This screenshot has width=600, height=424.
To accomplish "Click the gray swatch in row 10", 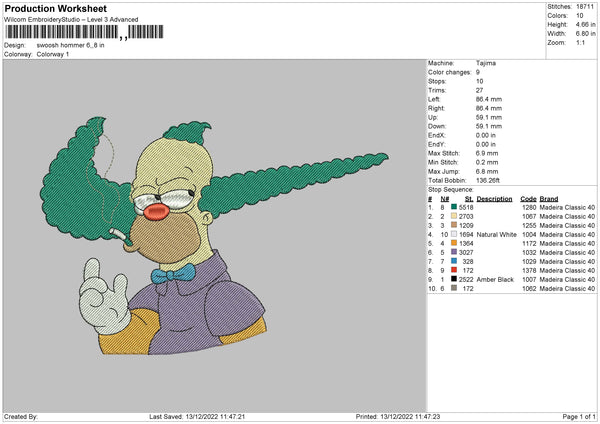I will point(454,288).
